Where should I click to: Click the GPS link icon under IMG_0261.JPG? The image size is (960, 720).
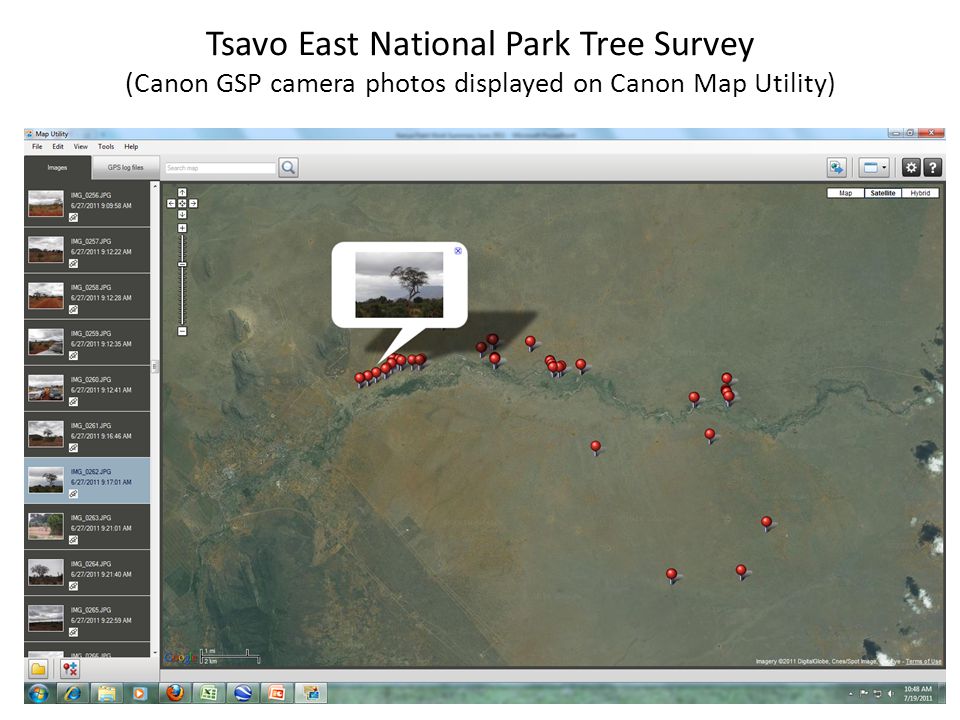pyautogui.click(x=73, y=448)
